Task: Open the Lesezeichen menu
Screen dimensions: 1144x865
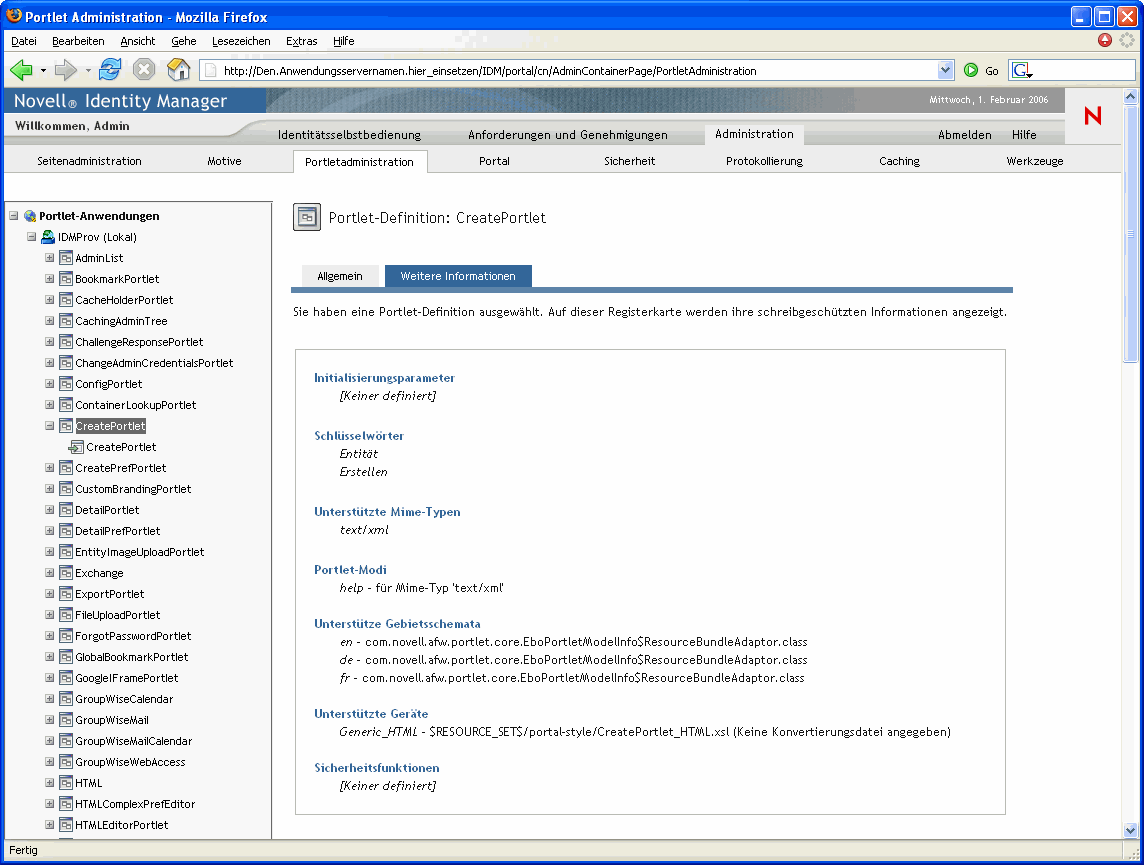Action: (241, 41)
